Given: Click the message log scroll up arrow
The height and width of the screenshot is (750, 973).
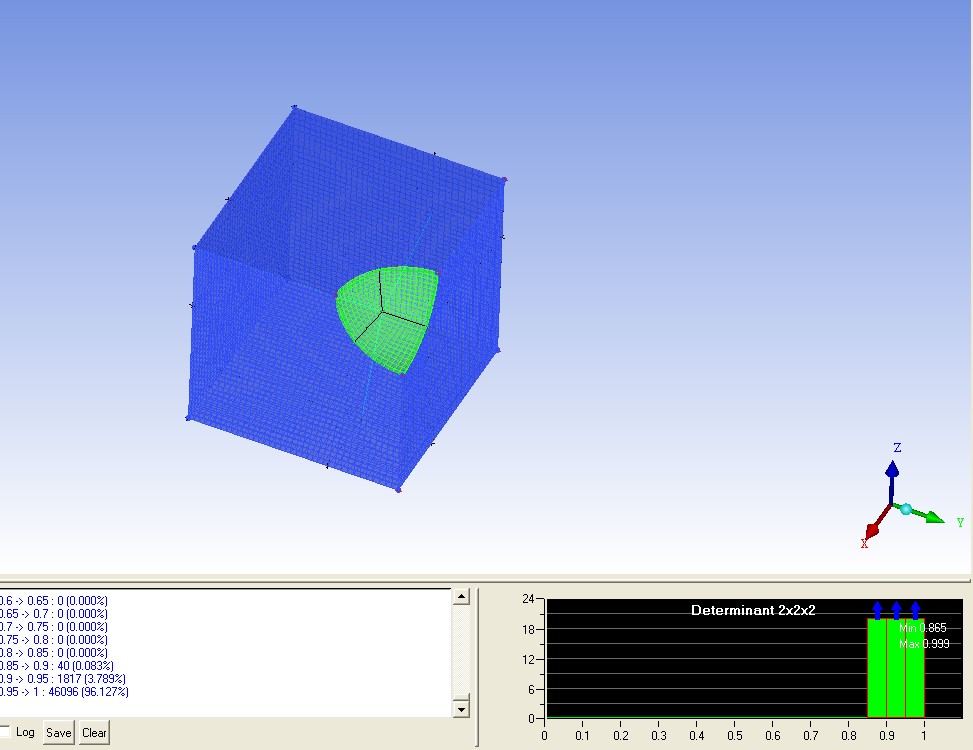Looking at the screenshot, I should (461, 597).
